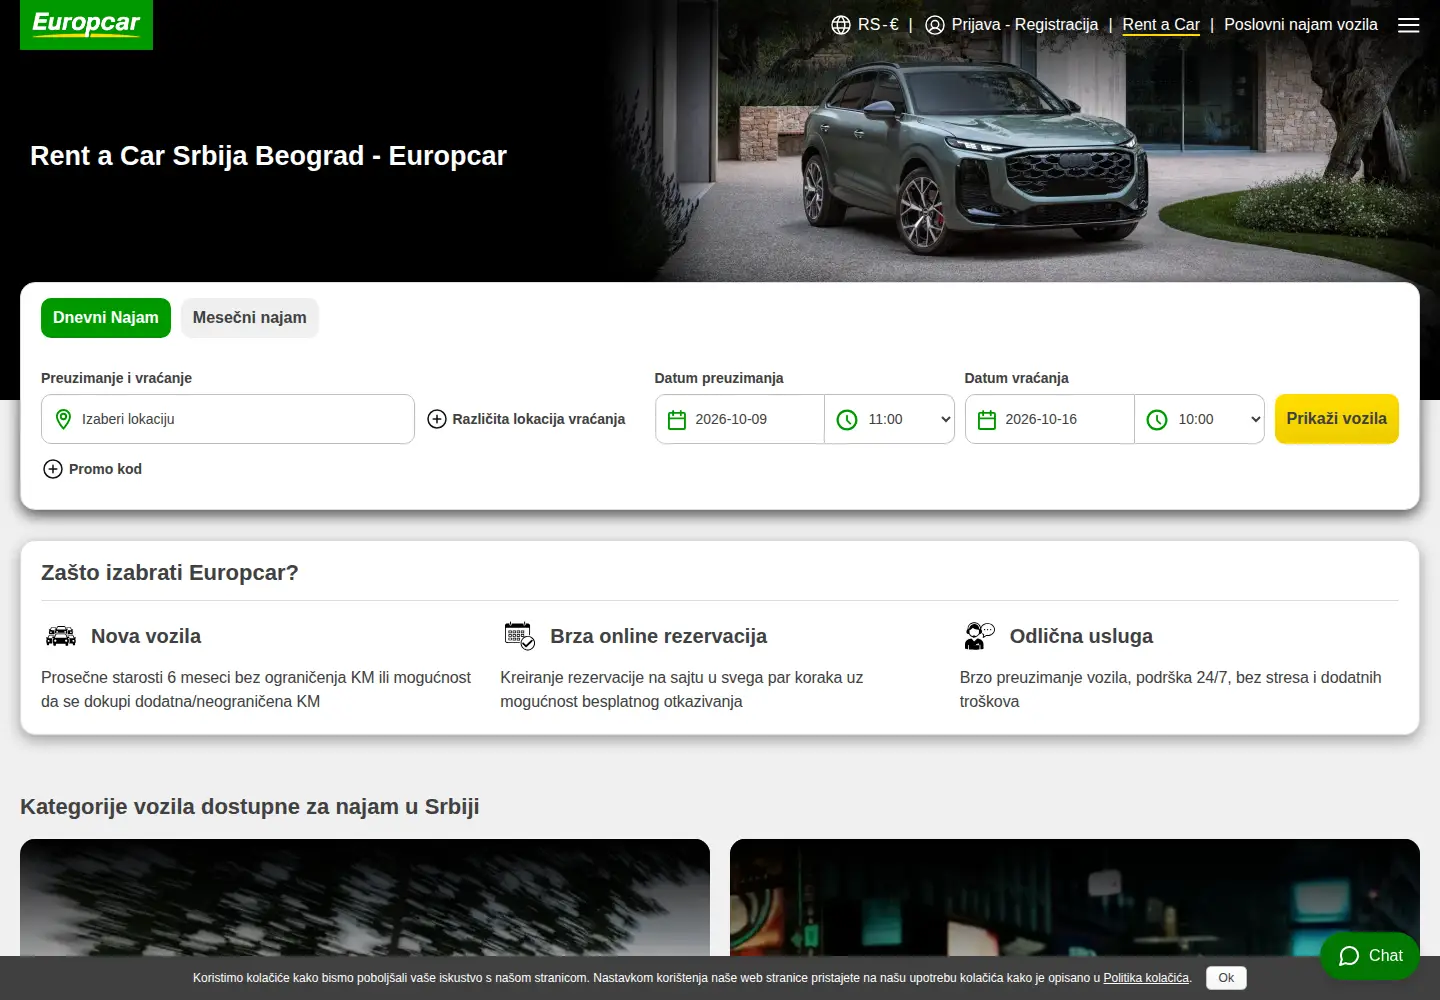1440x1000 pixels.
Task: Open the Chat widget button
Action: tap(1370, 956)
